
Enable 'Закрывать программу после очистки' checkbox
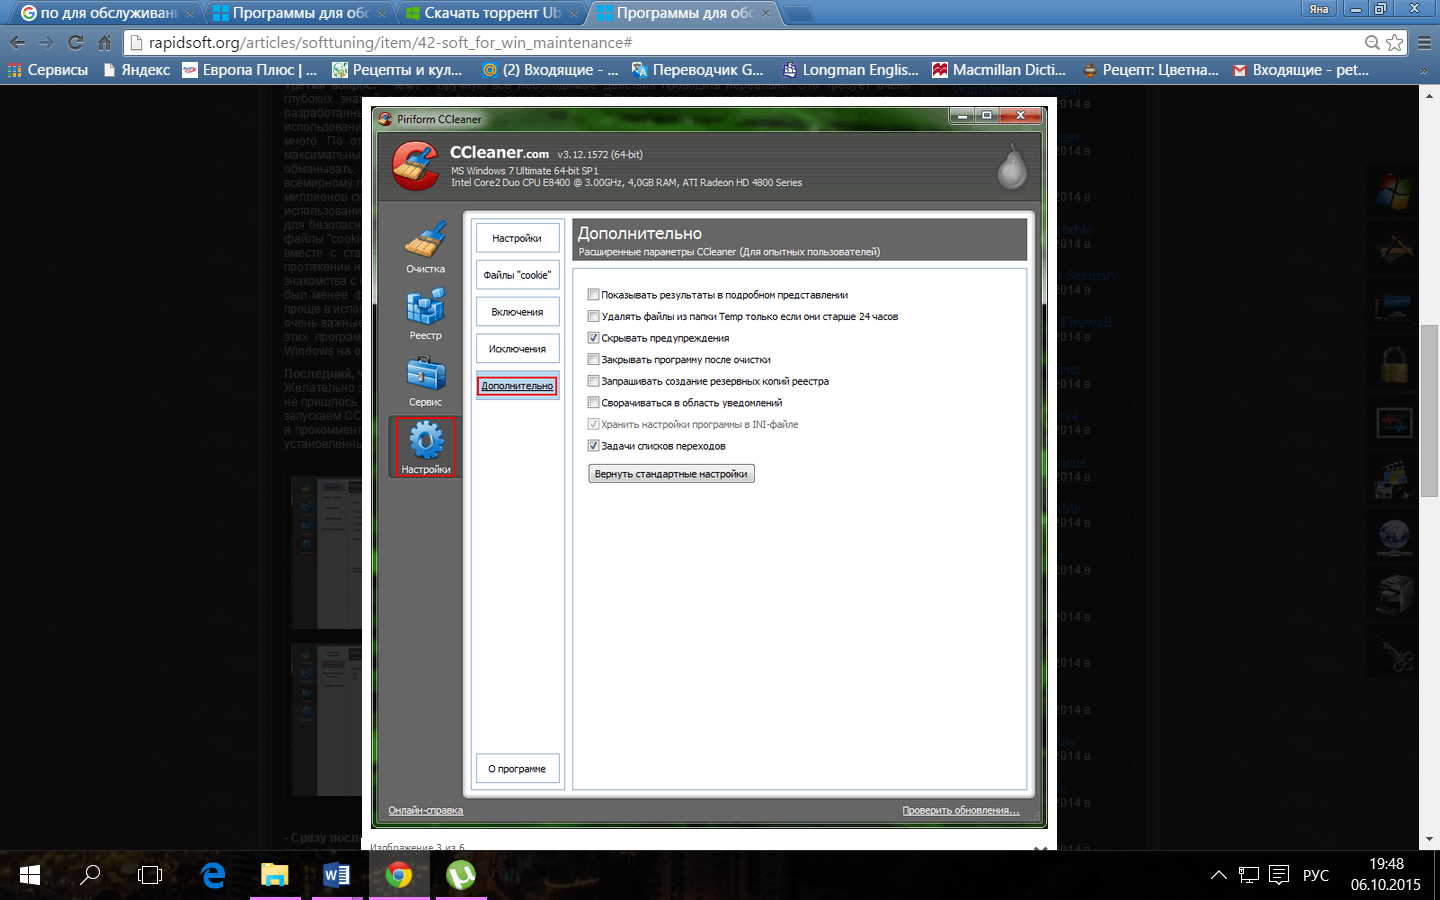click(x=593, y=359)
